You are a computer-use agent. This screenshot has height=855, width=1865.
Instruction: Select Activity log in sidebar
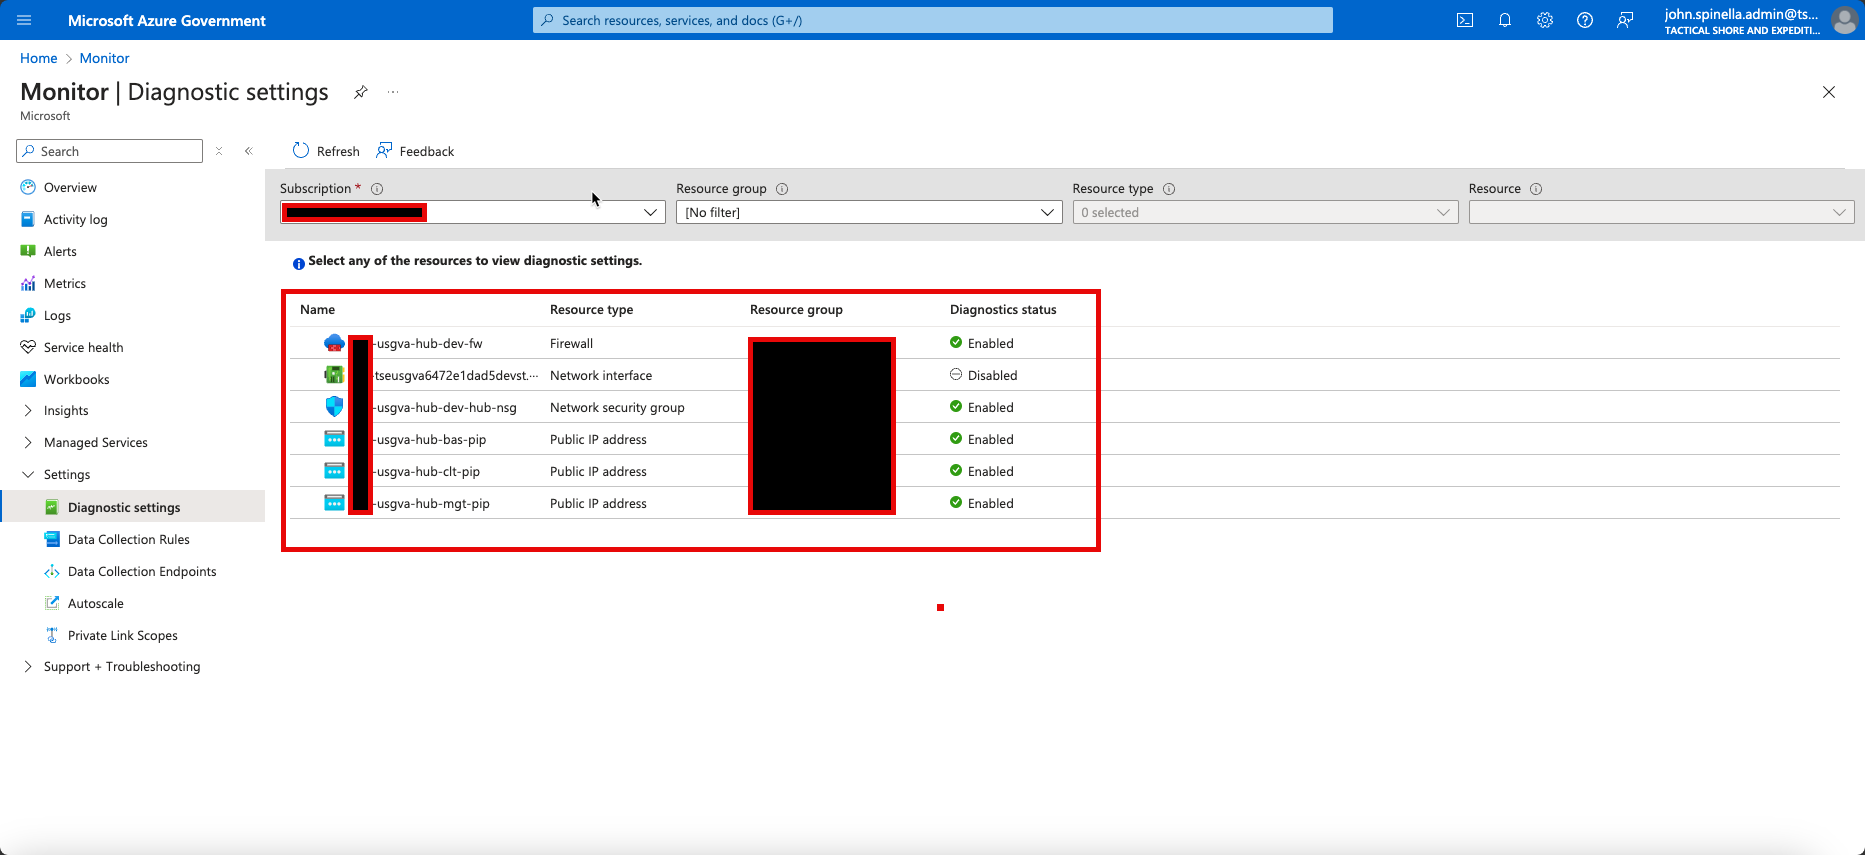[x=75, y=220]
